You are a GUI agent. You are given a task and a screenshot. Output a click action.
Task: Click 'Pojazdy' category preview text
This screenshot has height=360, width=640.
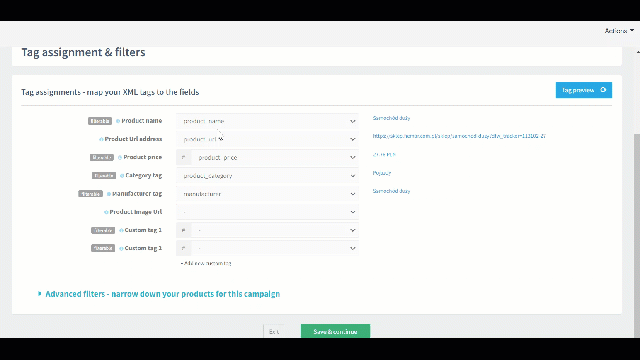point(382,173)
